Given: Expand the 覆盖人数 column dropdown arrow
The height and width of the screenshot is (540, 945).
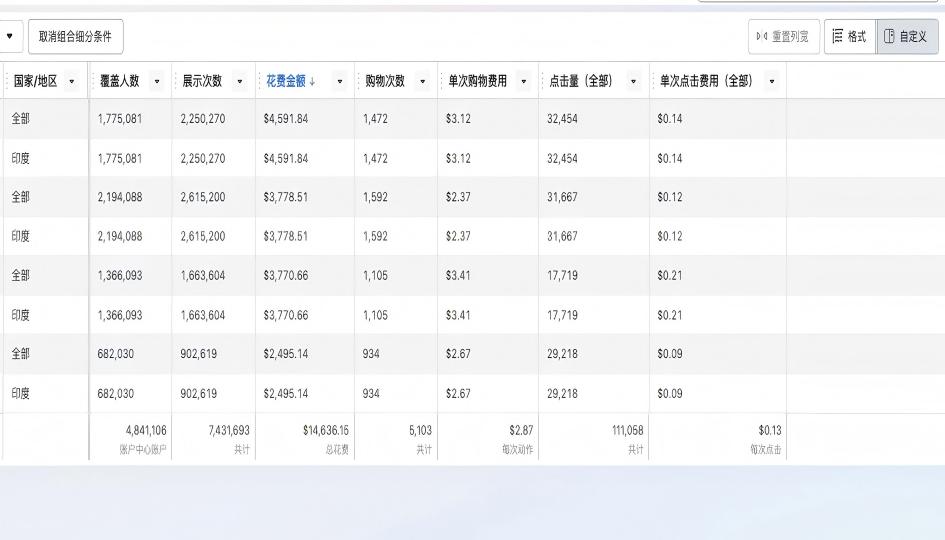Looking at the screenshot, I should (155, 81).
